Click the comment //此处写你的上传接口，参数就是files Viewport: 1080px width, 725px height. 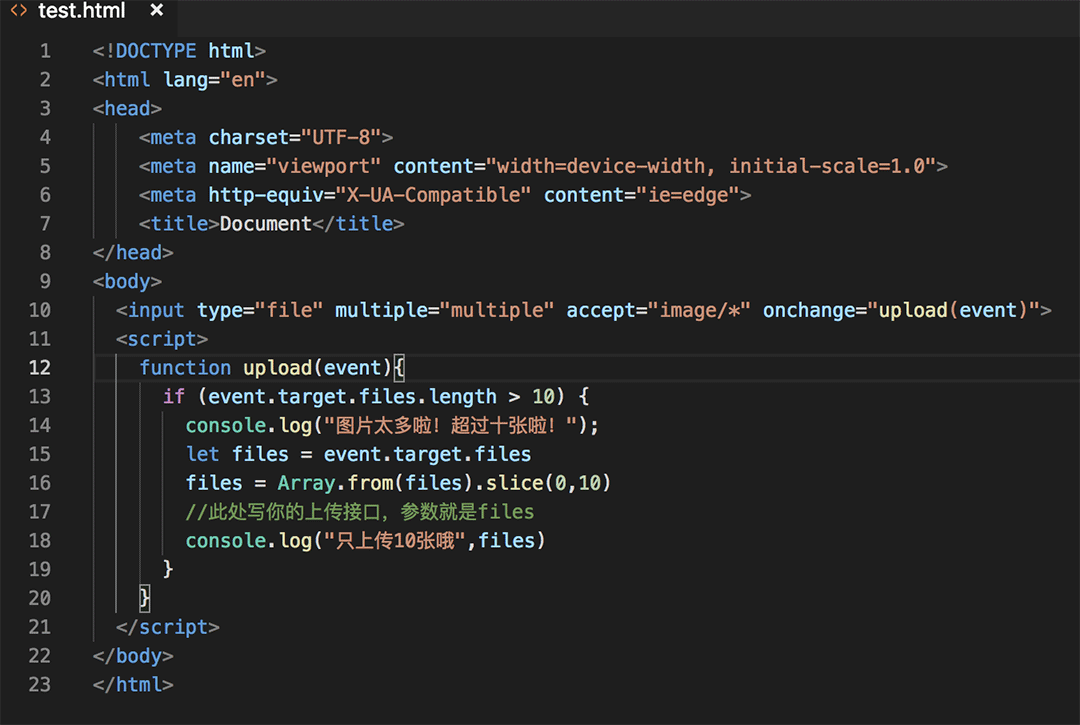[360, 512]
